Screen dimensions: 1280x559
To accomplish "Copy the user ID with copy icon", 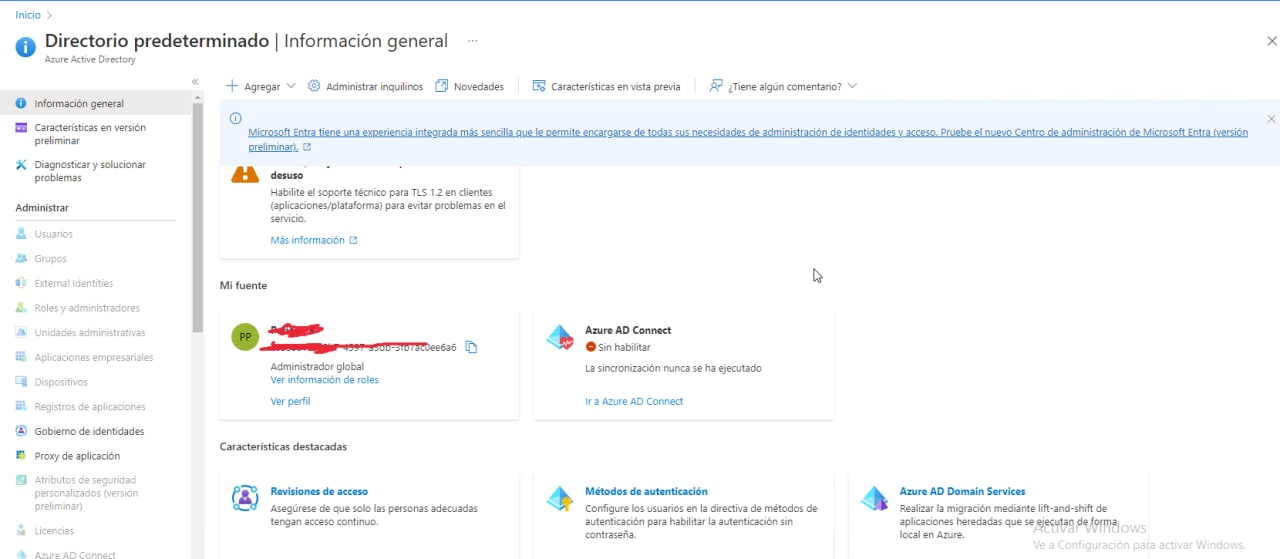I will [472, 347].
